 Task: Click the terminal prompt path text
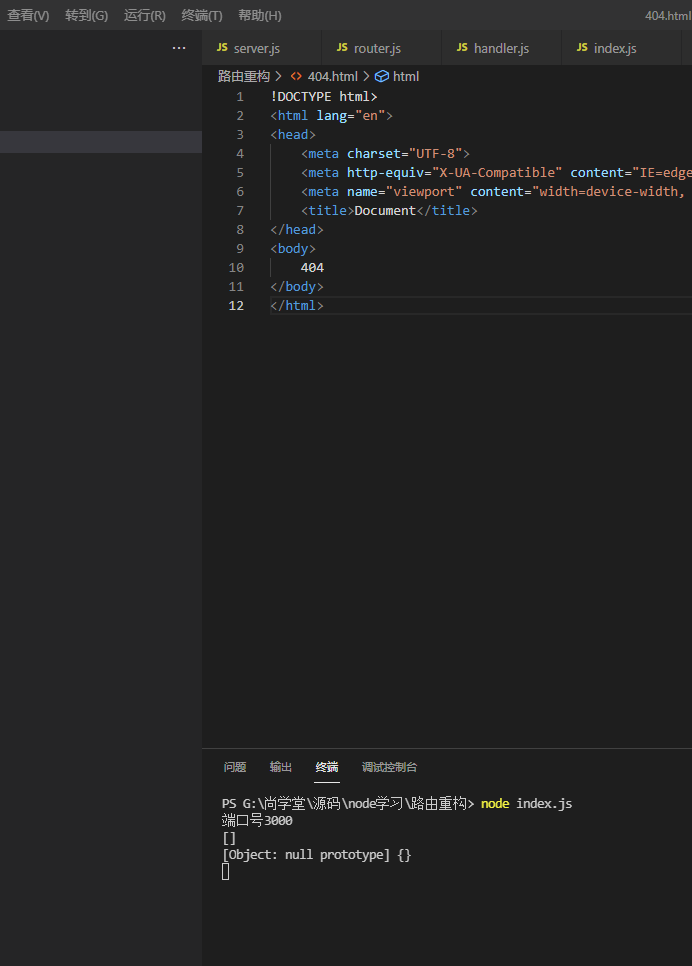[x=348, y=803]
